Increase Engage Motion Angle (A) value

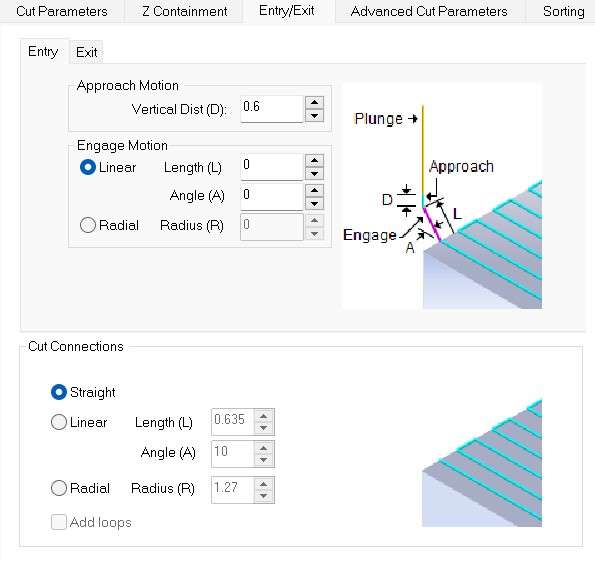click(314, 190)
